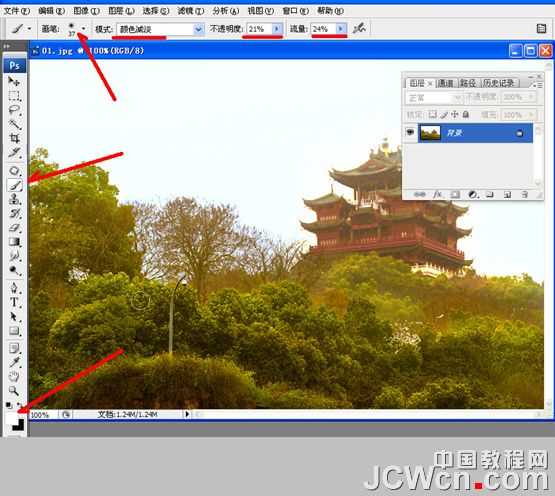555x496 pixels.
Task: Open the 流量 flow slider arrow
Action: pos(341,29)
